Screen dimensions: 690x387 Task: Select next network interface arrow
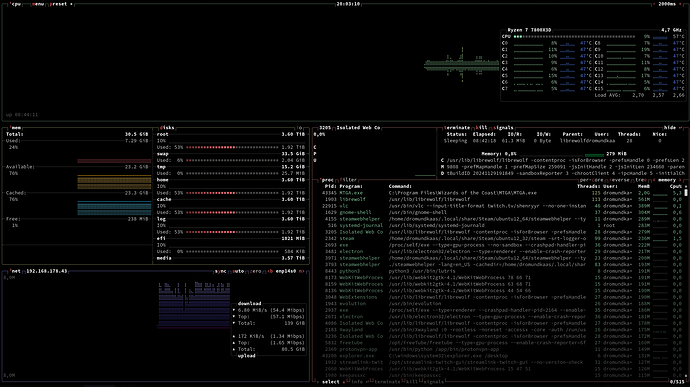(x=301, y=271)
